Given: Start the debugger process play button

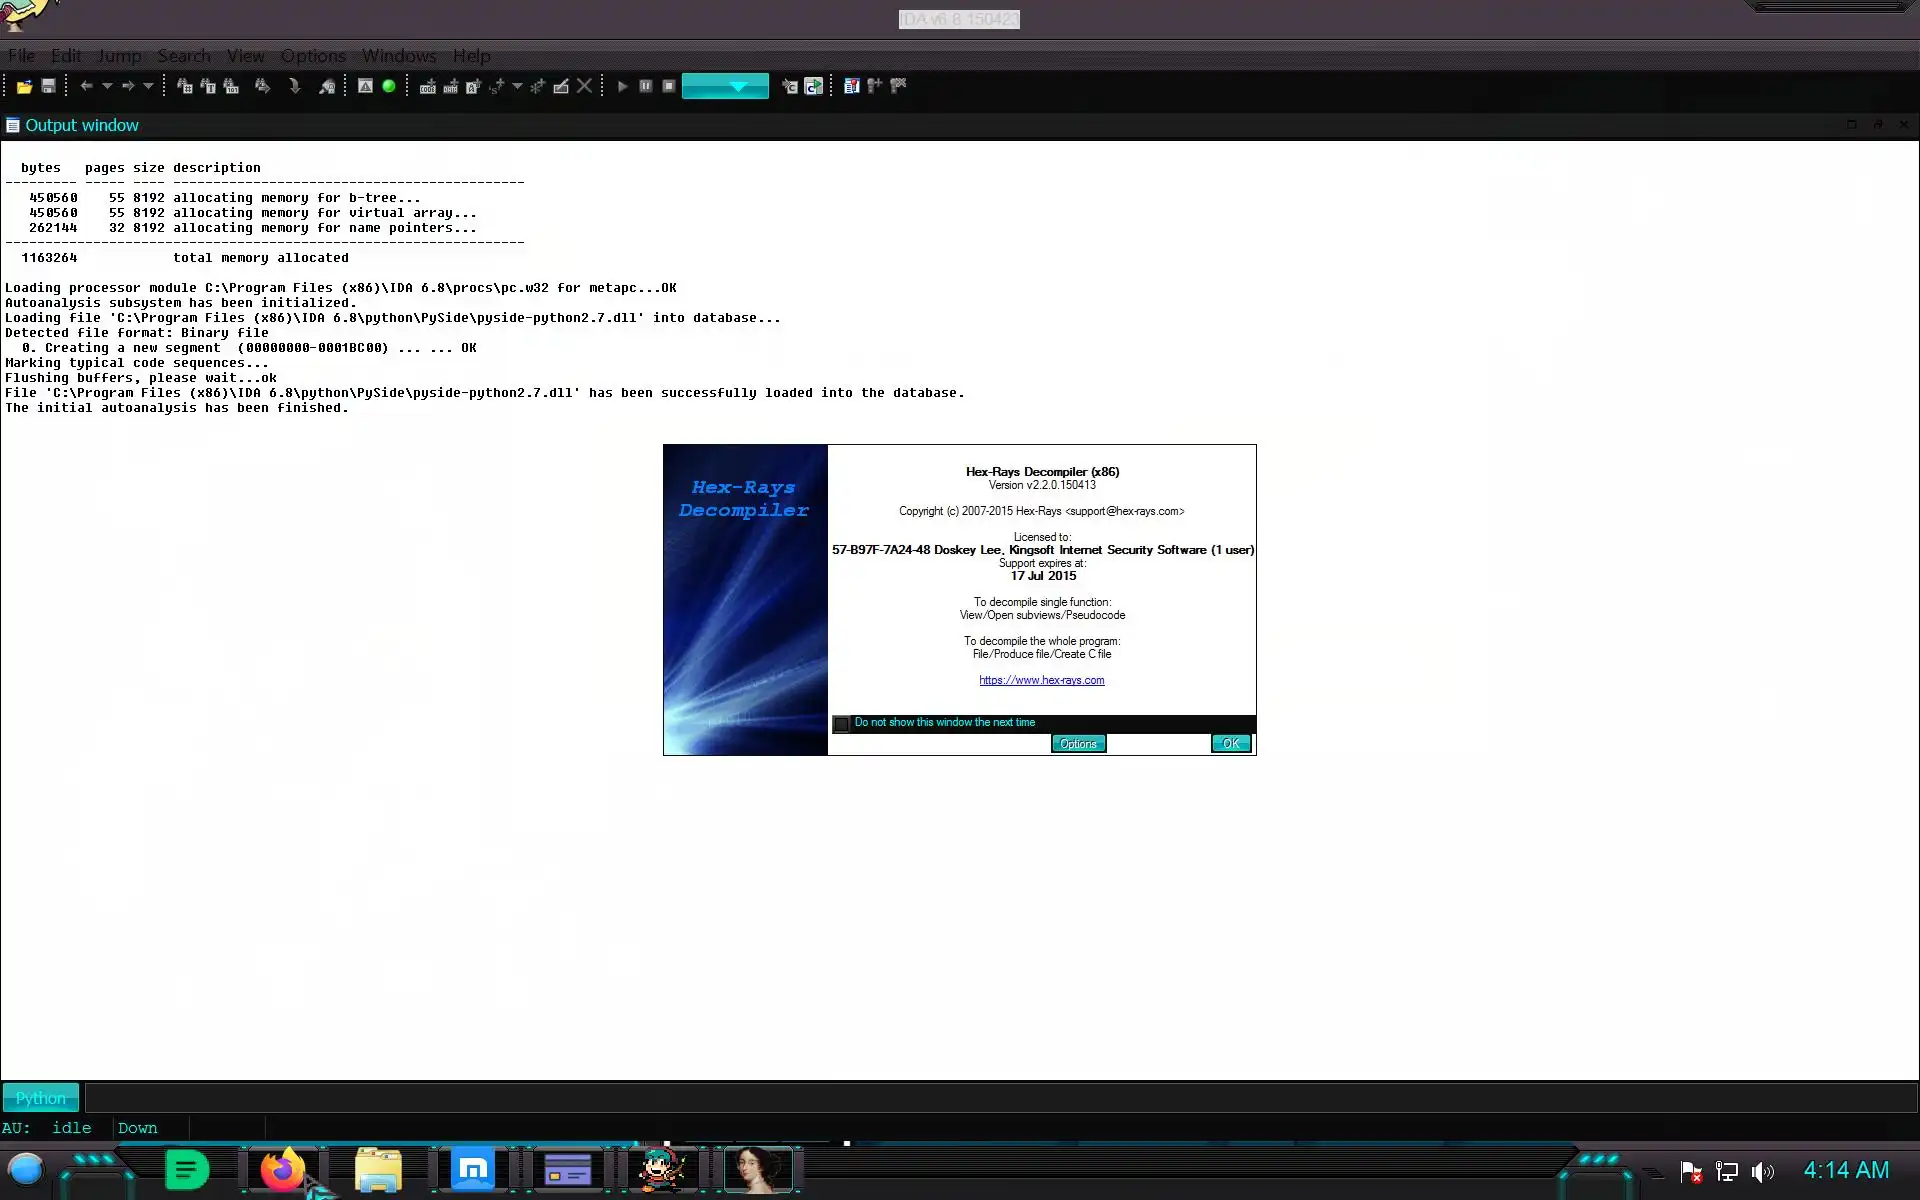Looking at the screenshot, I should (622, 87).
